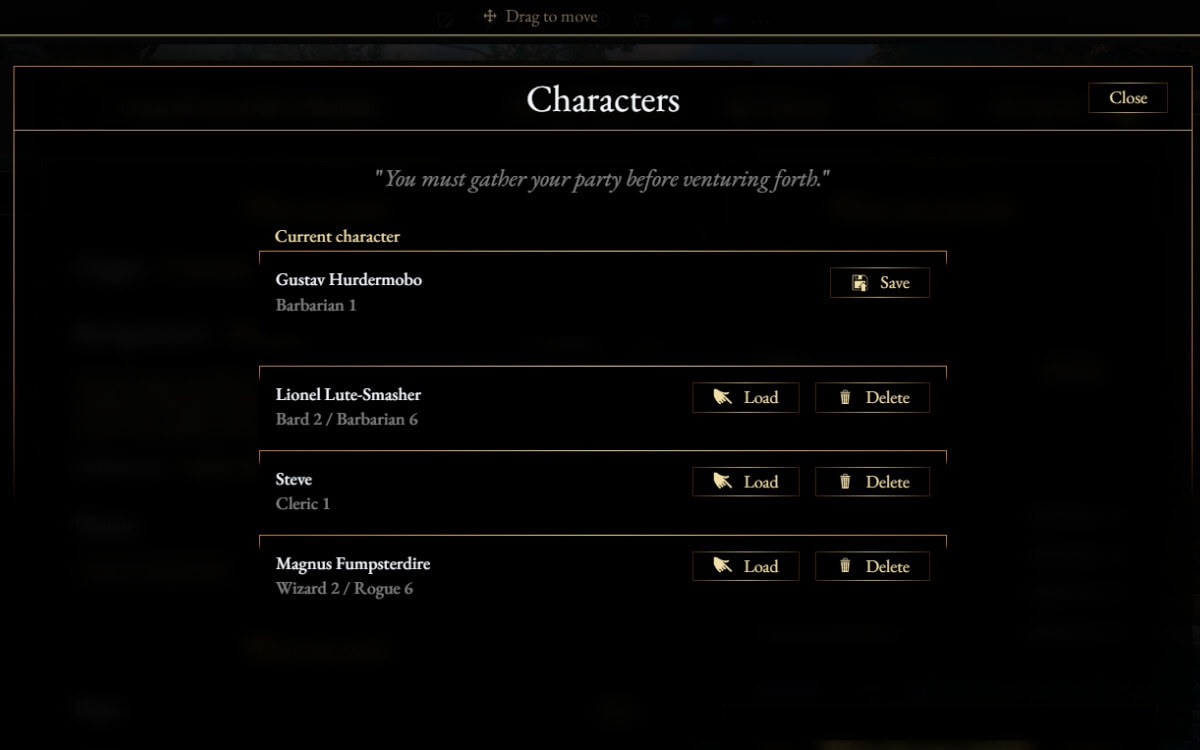This screenshot has height=750, width=1200.
Task: Delete the character named Steve
Action: (x=872, y=481)
